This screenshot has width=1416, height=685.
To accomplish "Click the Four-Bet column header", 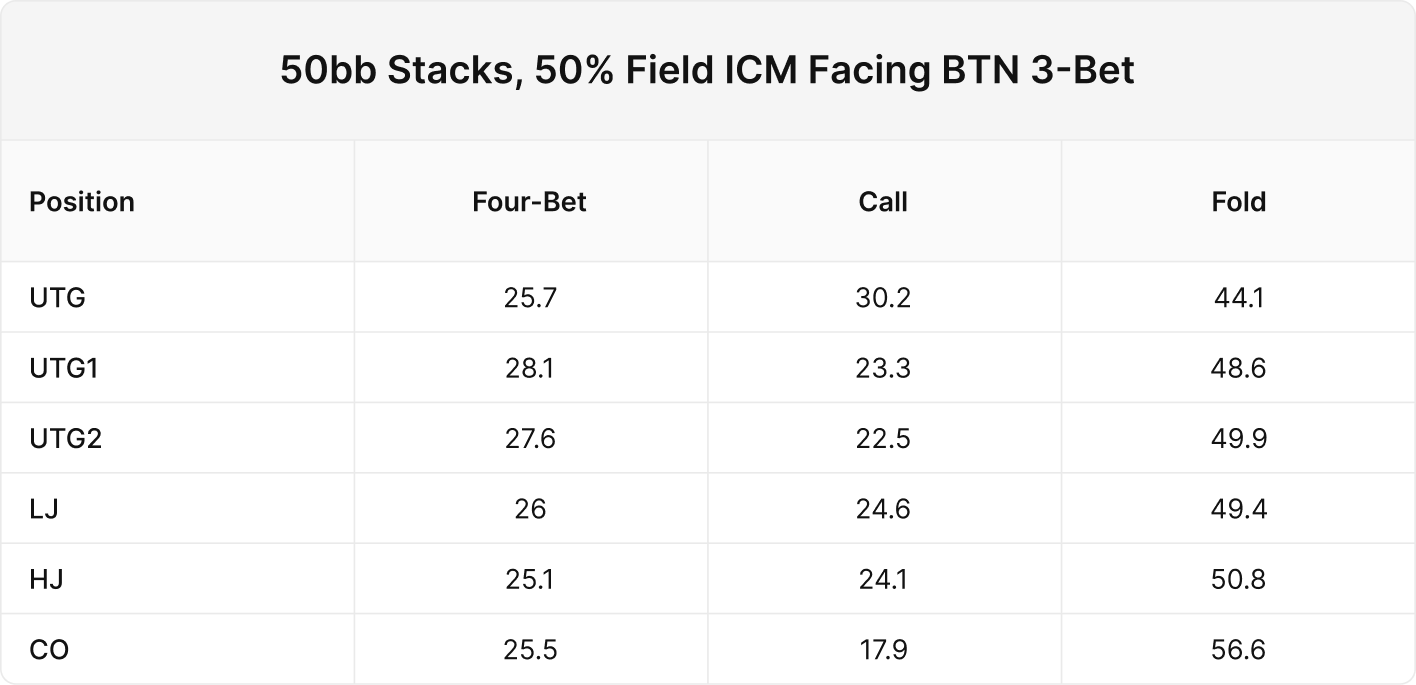I will pos(530,202).
